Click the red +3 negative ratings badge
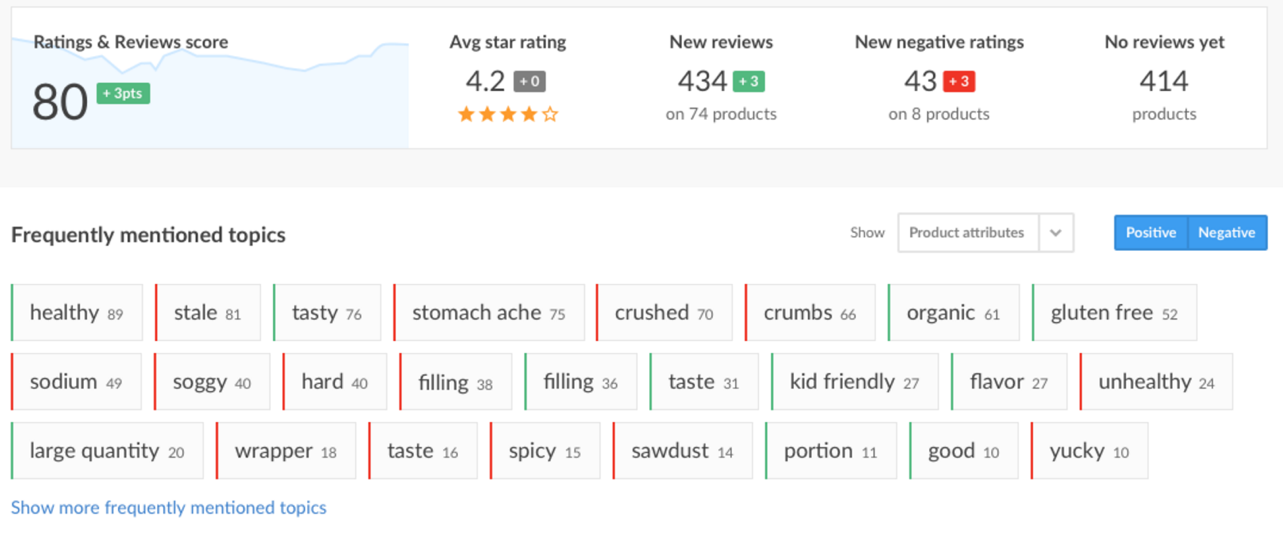1283x544 pixels. [958, 81]
